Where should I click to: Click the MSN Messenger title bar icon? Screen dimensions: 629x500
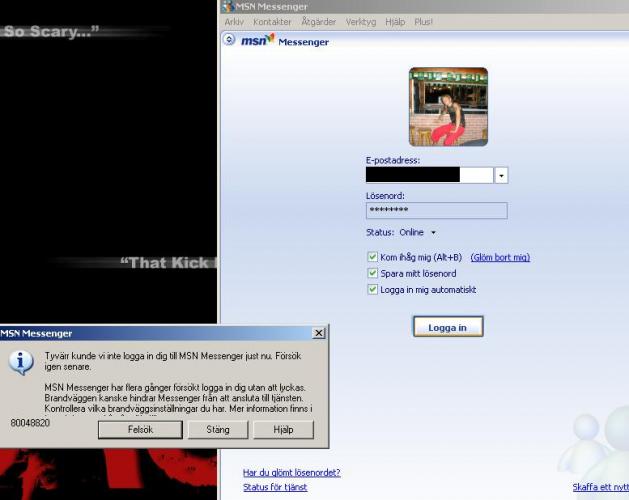click(x=228, y=6)
